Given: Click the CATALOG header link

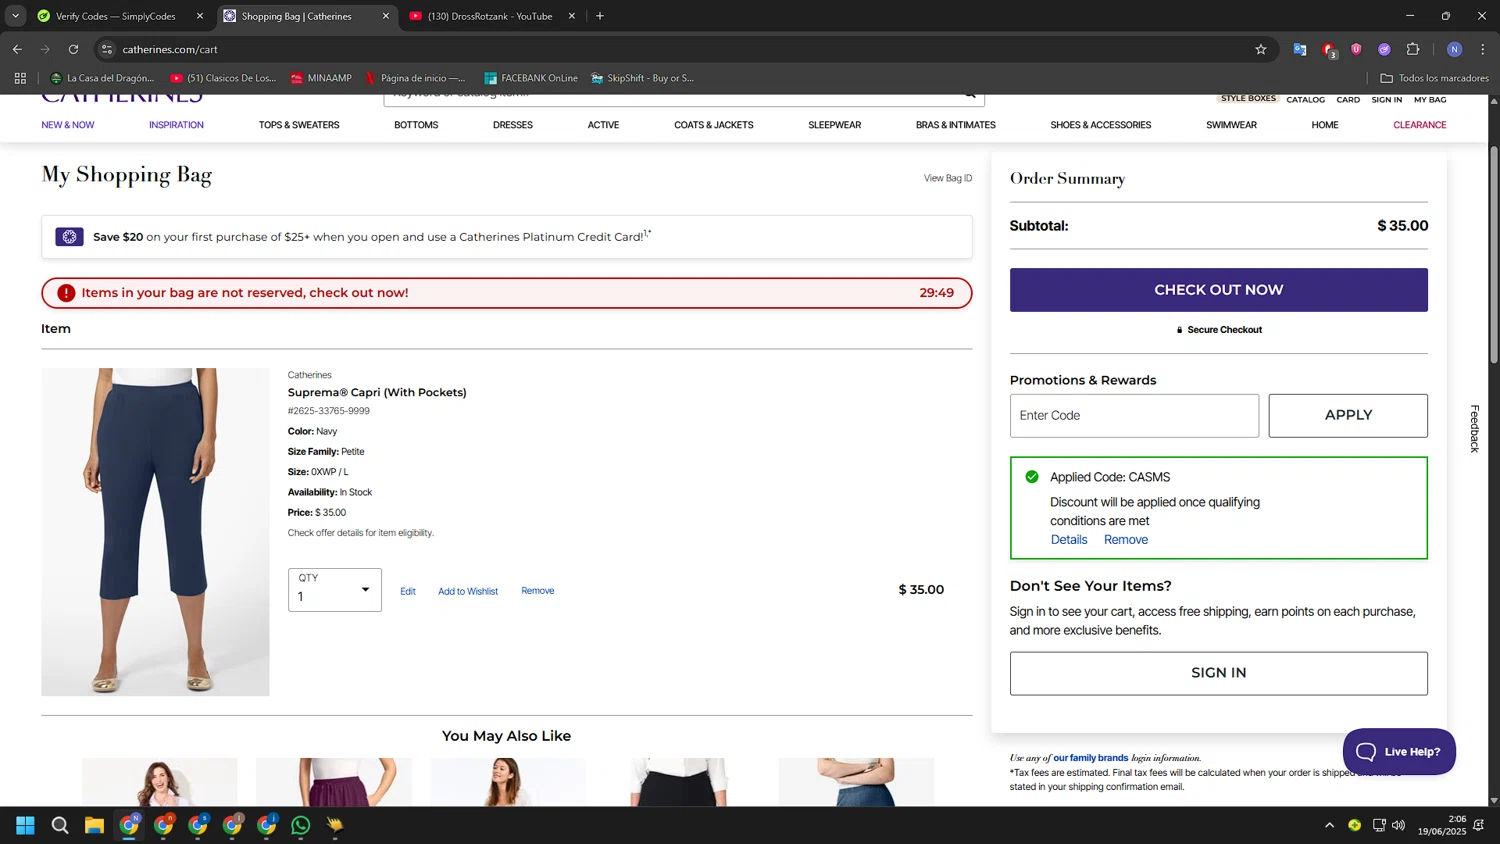Looking at the screenshot, I should (x=1305, y=100).
